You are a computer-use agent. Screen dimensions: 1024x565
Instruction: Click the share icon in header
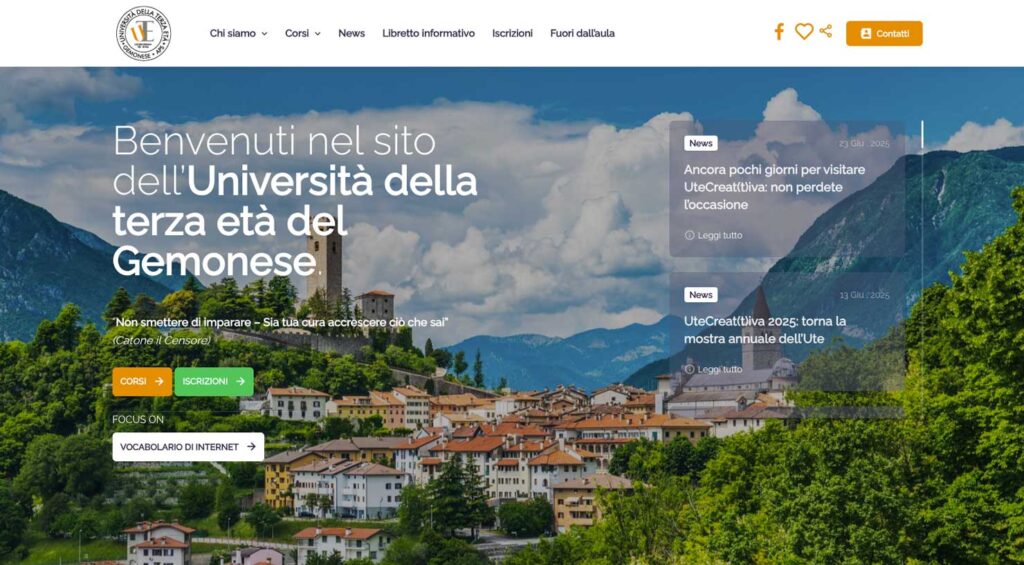825,31
